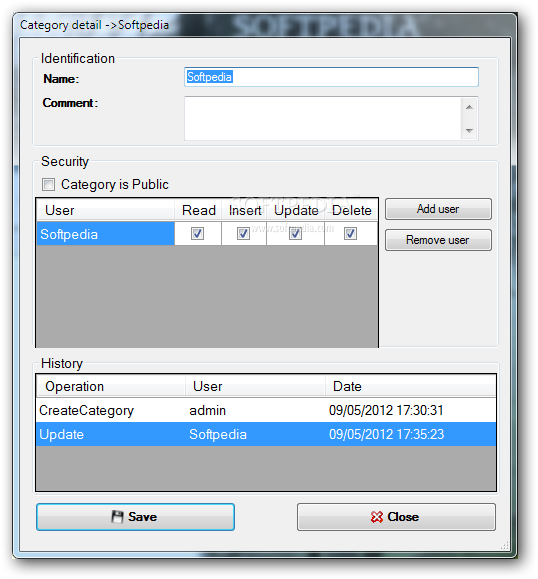Click the Date column header
This screenshot has width=538, height=579.
(x=411, y=386)
